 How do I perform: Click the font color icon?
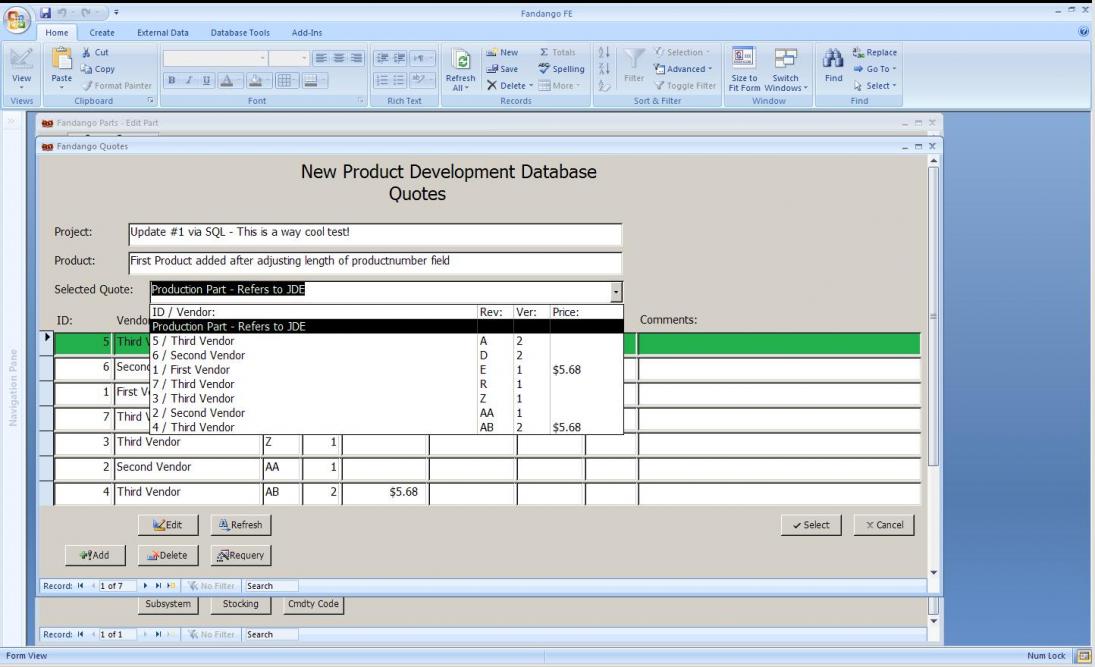pos(226,80)
